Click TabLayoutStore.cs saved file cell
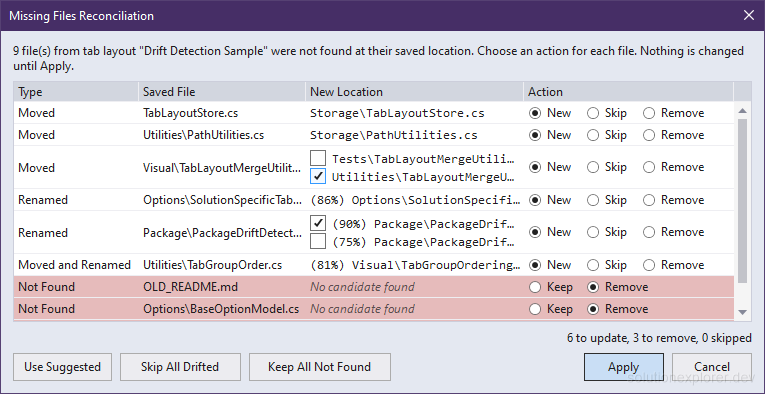Viewport: 765px width, 394px height. (222, 113)
